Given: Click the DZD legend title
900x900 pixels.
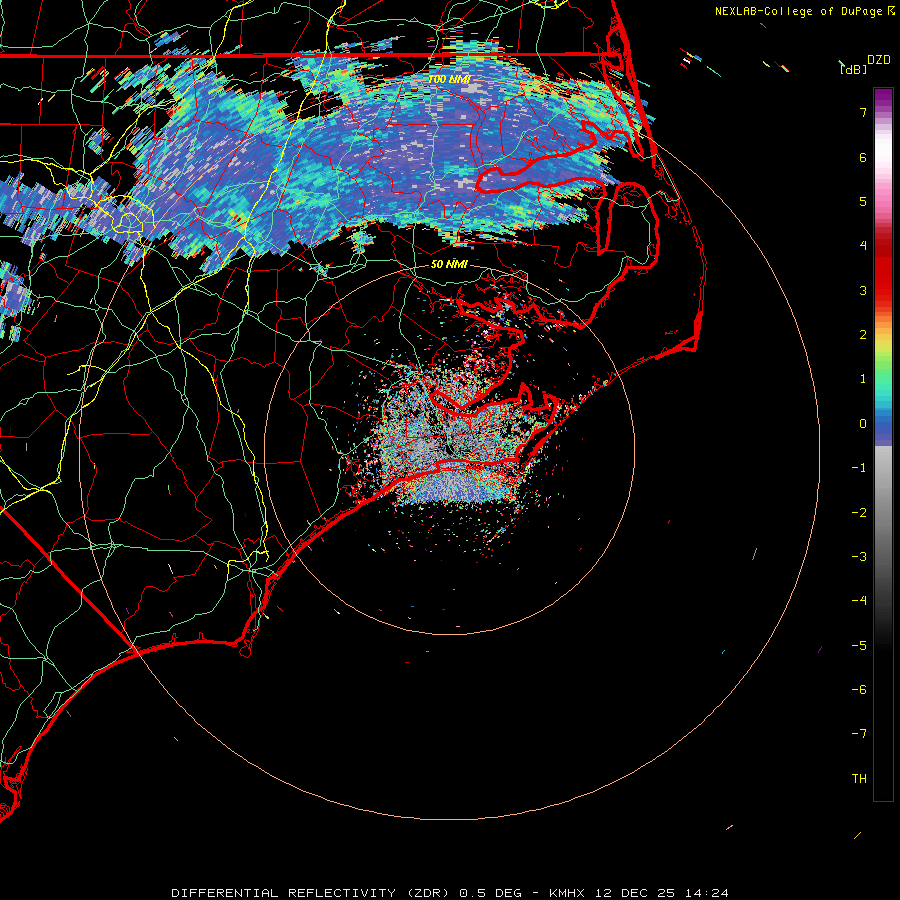Looking at the screenshot, I should (x=879, y=60).
